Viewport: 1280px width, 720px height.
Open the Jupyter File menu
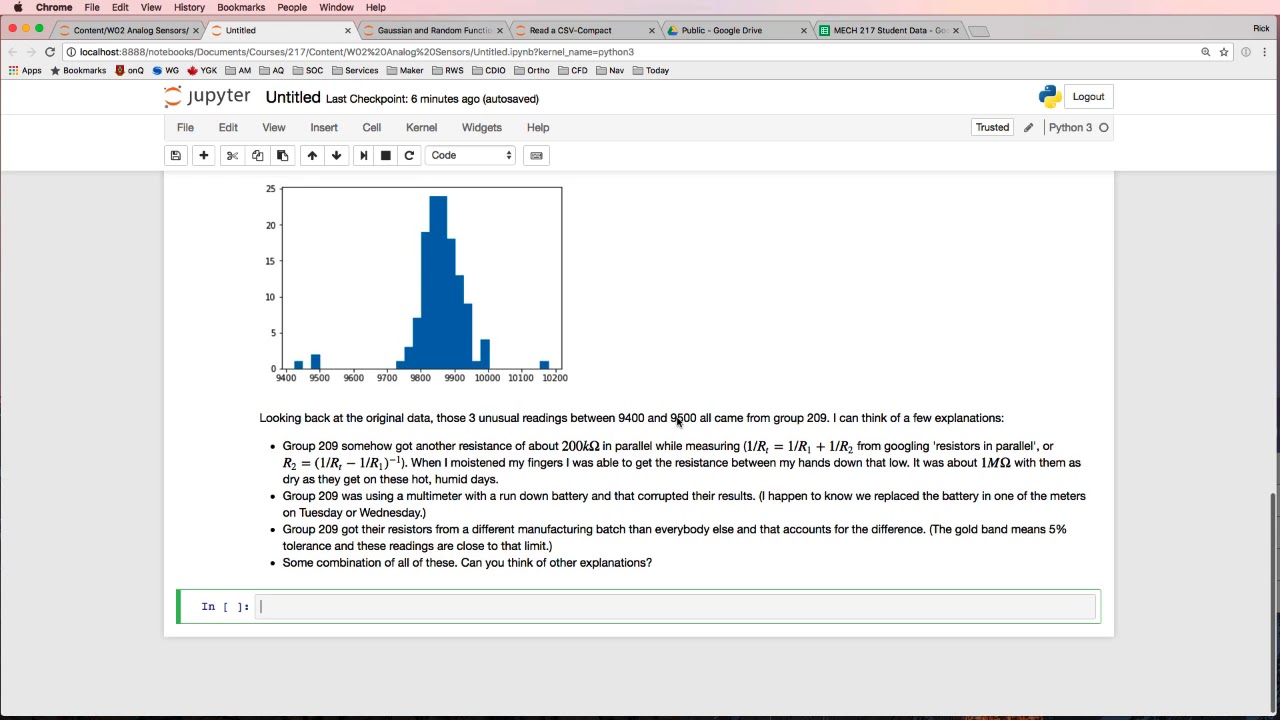[x=185, y=127]
